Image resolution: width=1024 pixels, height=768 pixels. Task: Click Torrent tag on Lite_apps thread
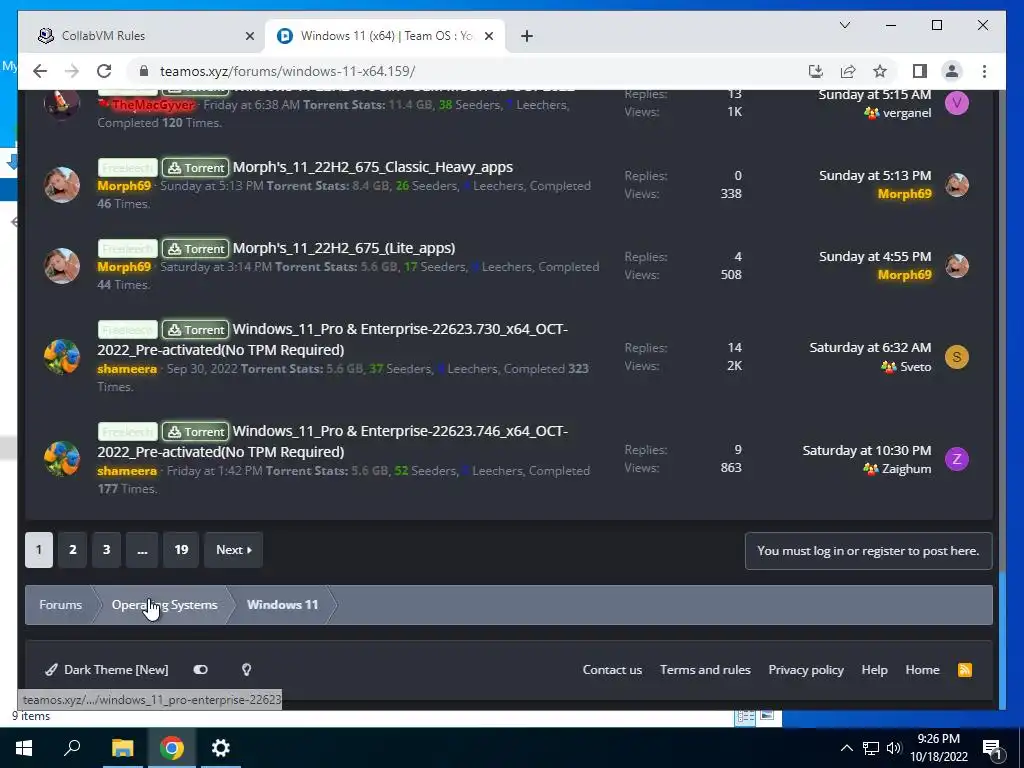coord(195,249)
